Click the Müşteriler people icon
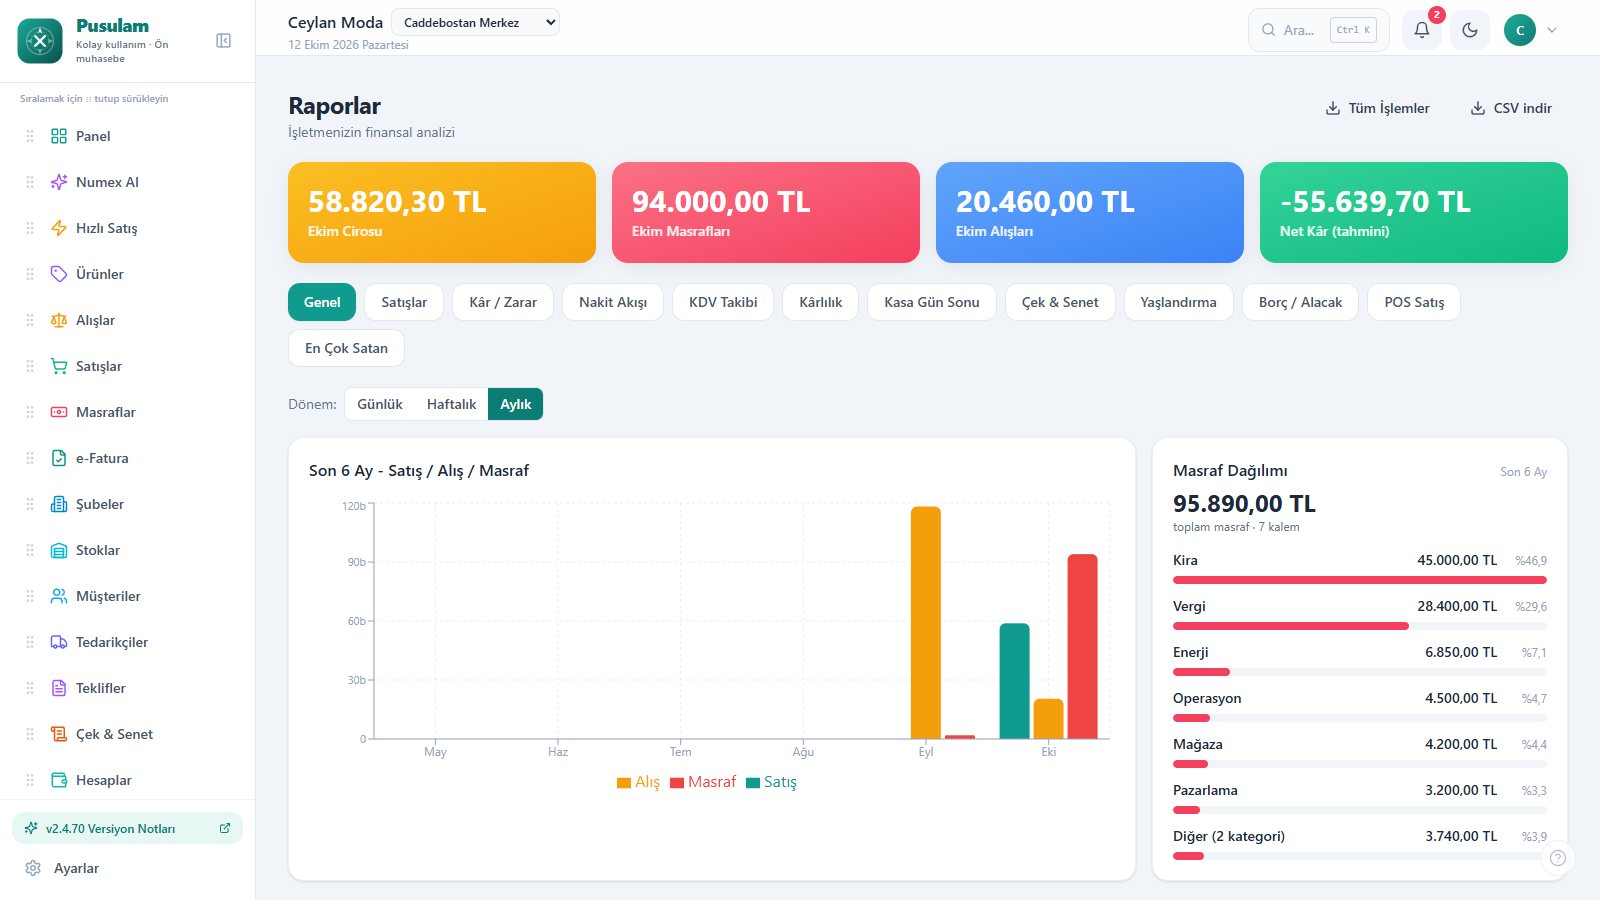This screenshot has width=1600, height=900. click(59, 596)
